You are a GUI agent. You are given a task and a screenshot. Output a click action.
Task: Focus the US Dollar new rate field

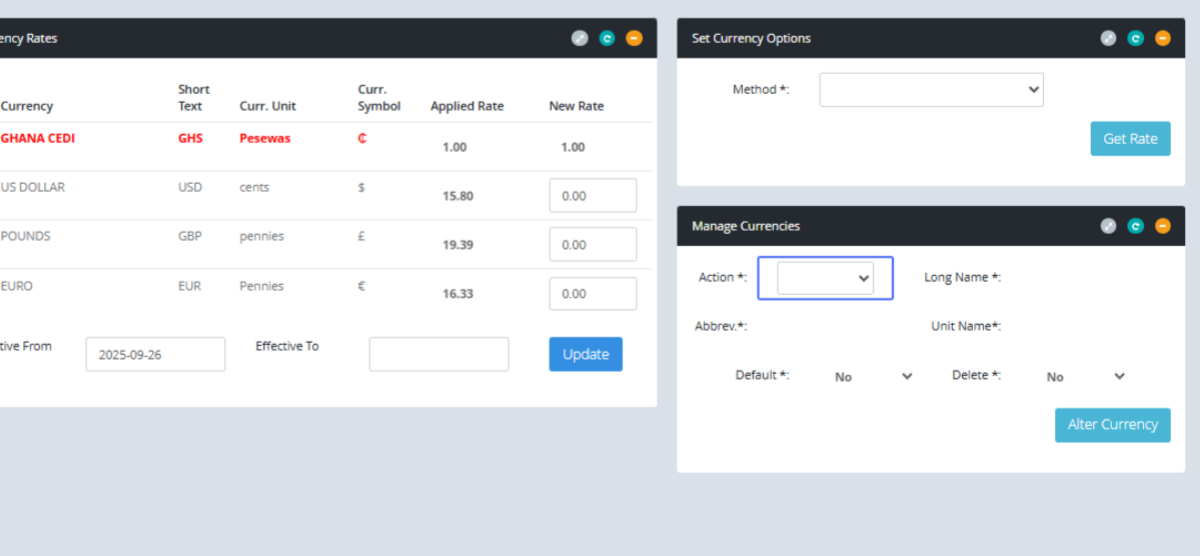coord(592,196)
